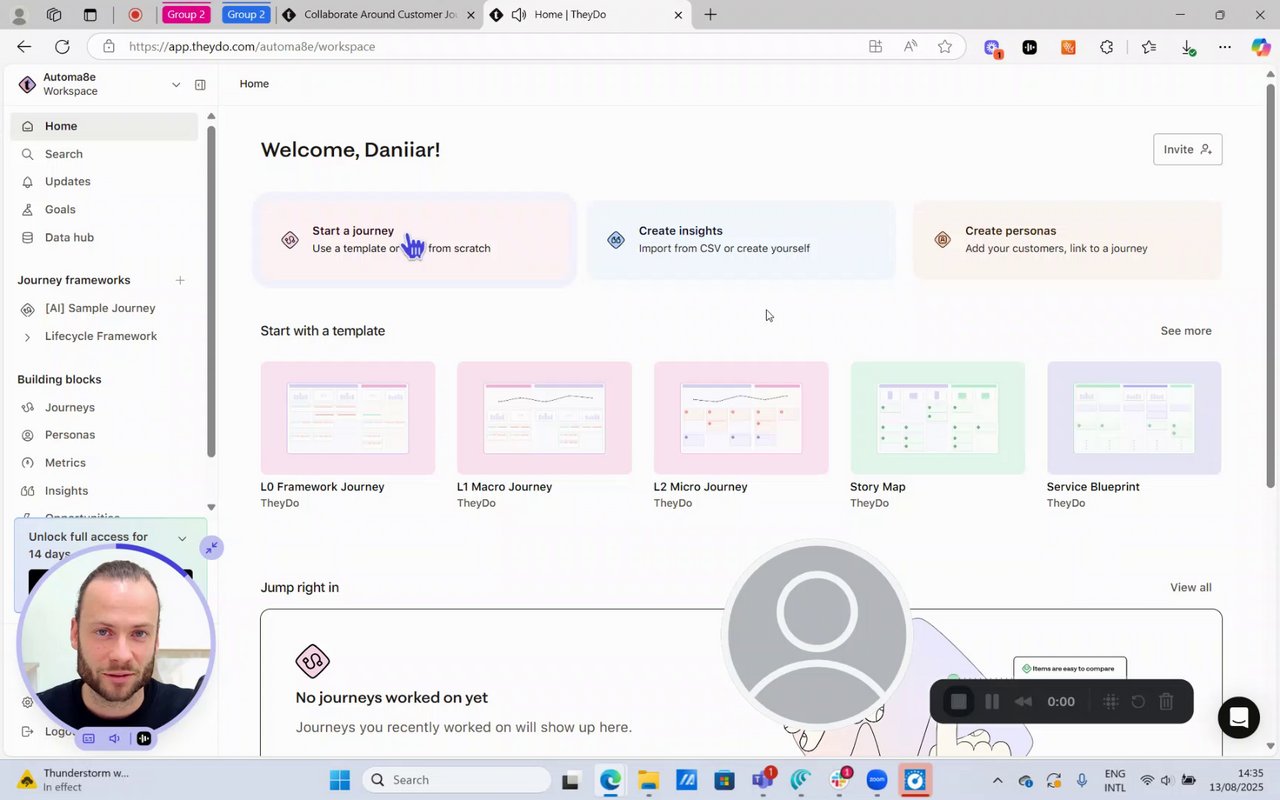Screen dimensions: 1280x800
Task: Select the L0 Framework Journey template thumbnail
Action: point(348,418)
